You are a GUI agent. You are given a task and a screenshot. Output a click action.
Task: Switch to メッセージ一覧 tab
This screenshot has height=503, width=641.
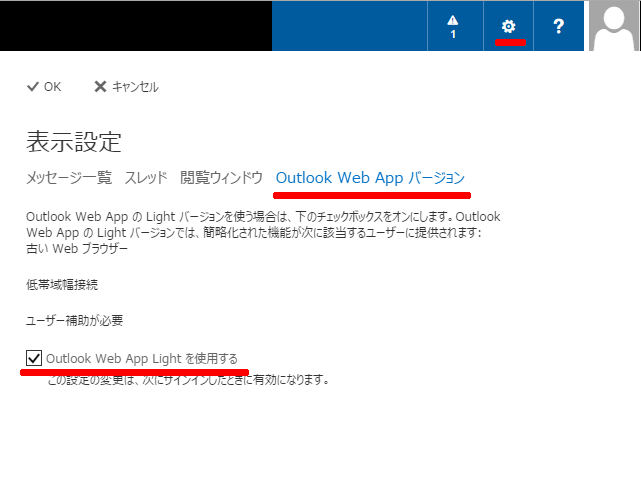69,178
